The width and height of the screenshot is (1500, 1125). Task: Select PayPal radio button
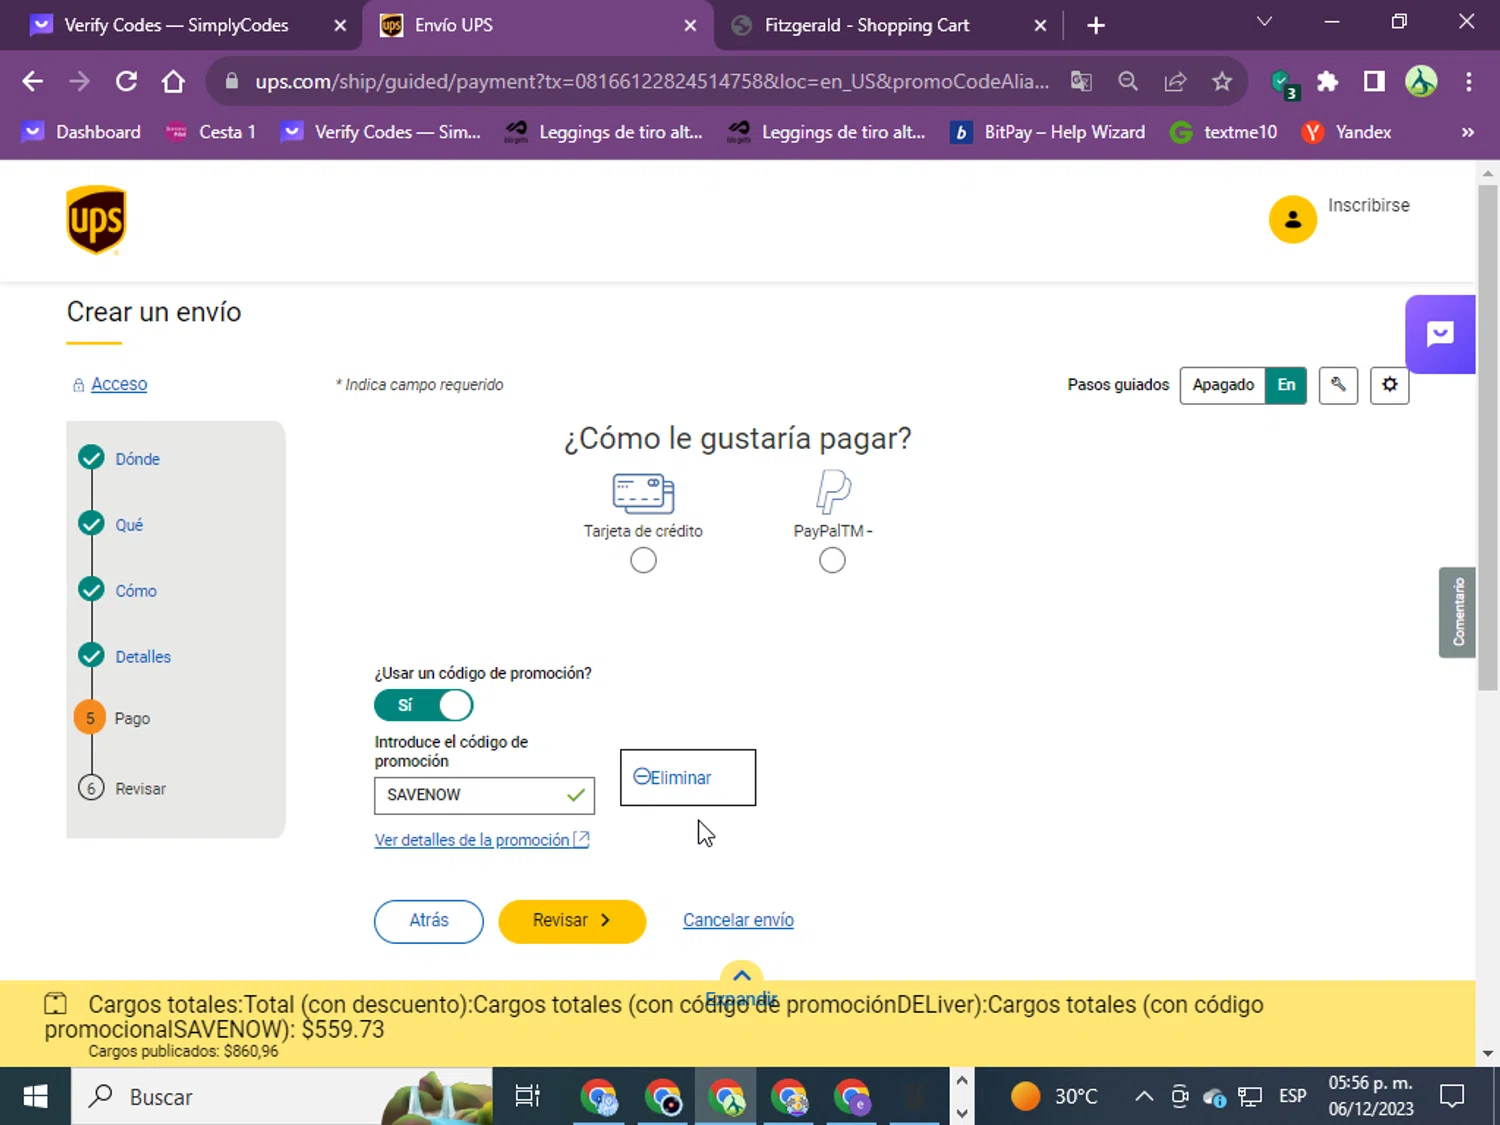[832, 560]
